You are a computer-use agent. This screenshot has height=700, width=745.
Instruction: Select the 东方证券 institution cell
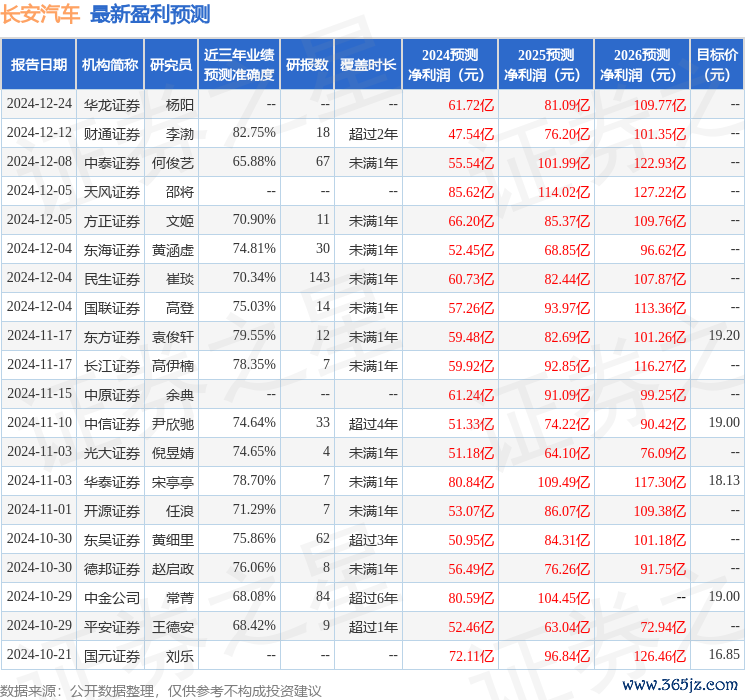(112, 337)
